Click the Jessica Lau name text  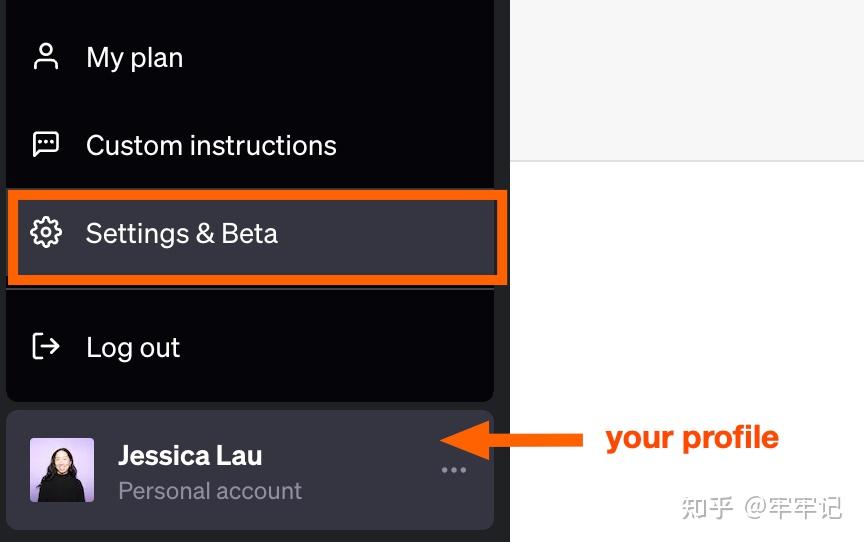[190, 456]
